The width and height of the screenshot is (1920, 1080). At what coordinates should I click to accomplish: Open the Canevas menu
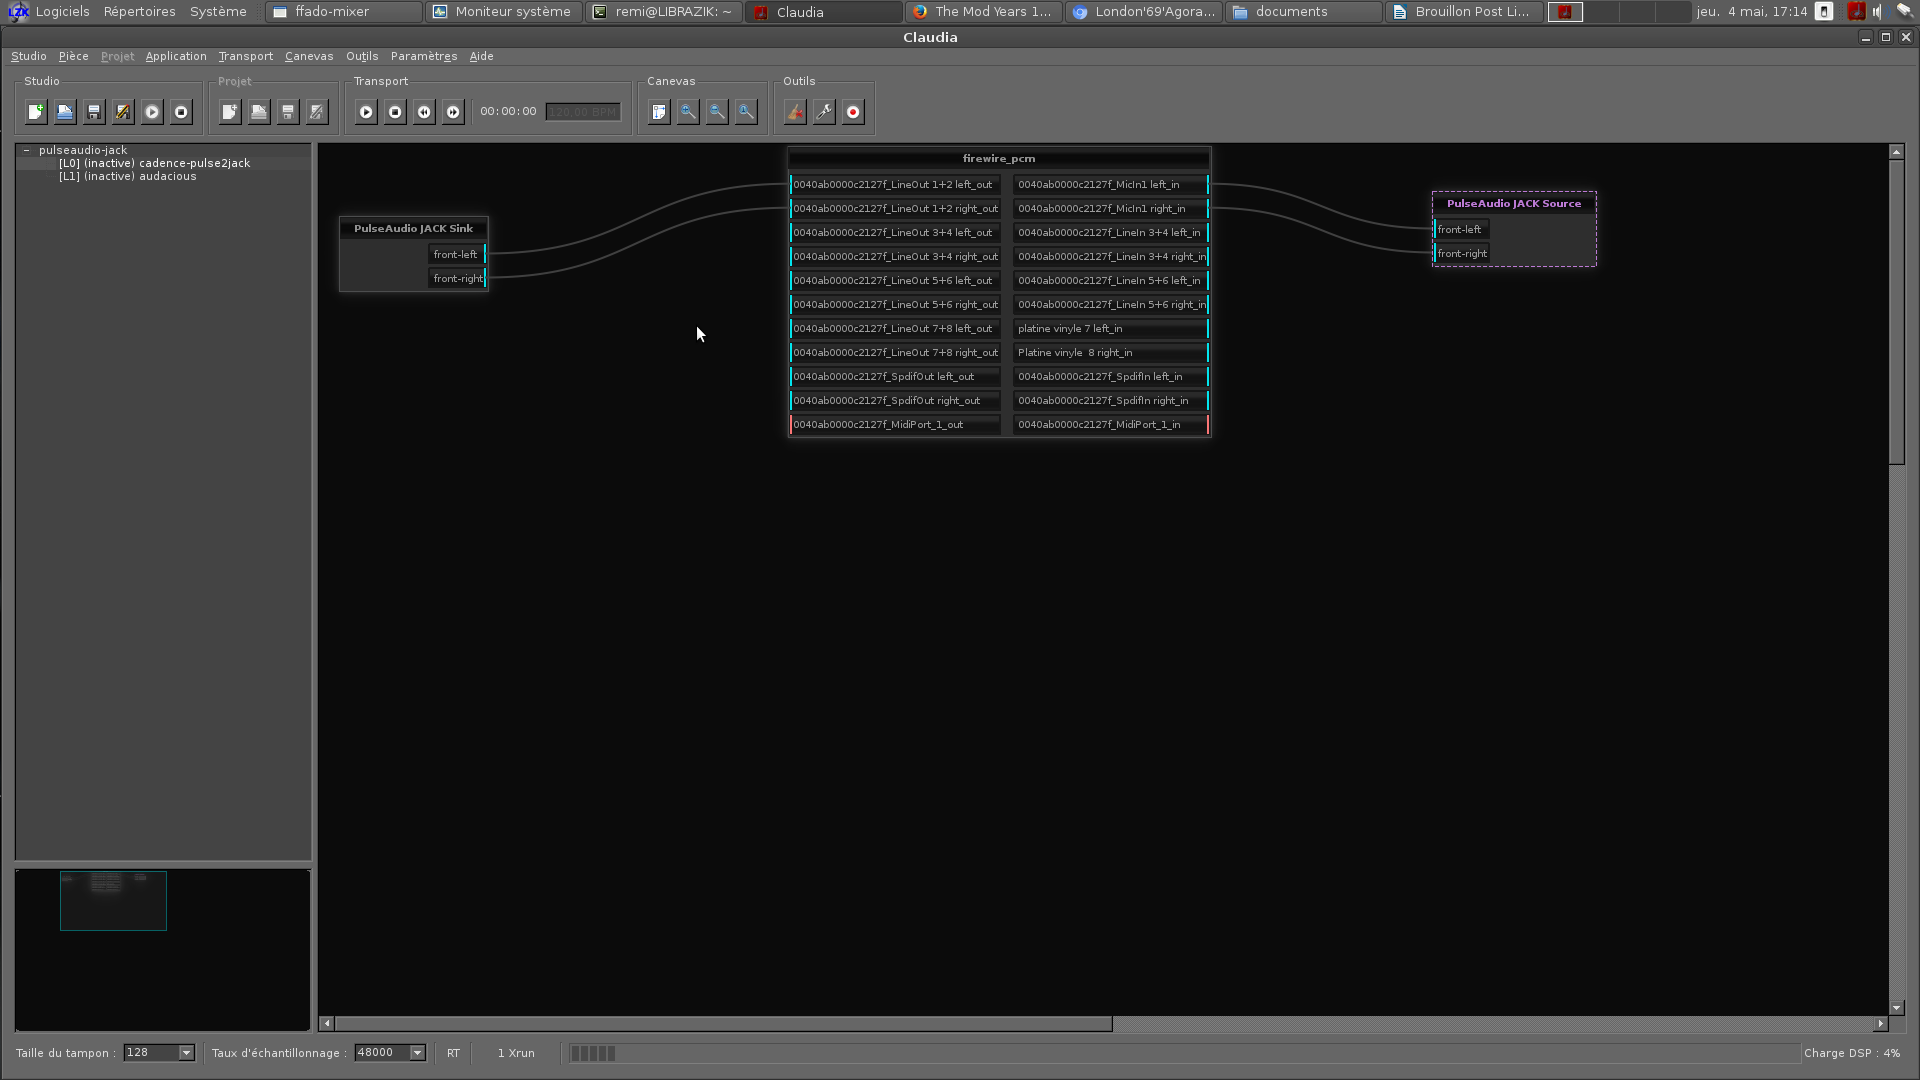[309, 56]
